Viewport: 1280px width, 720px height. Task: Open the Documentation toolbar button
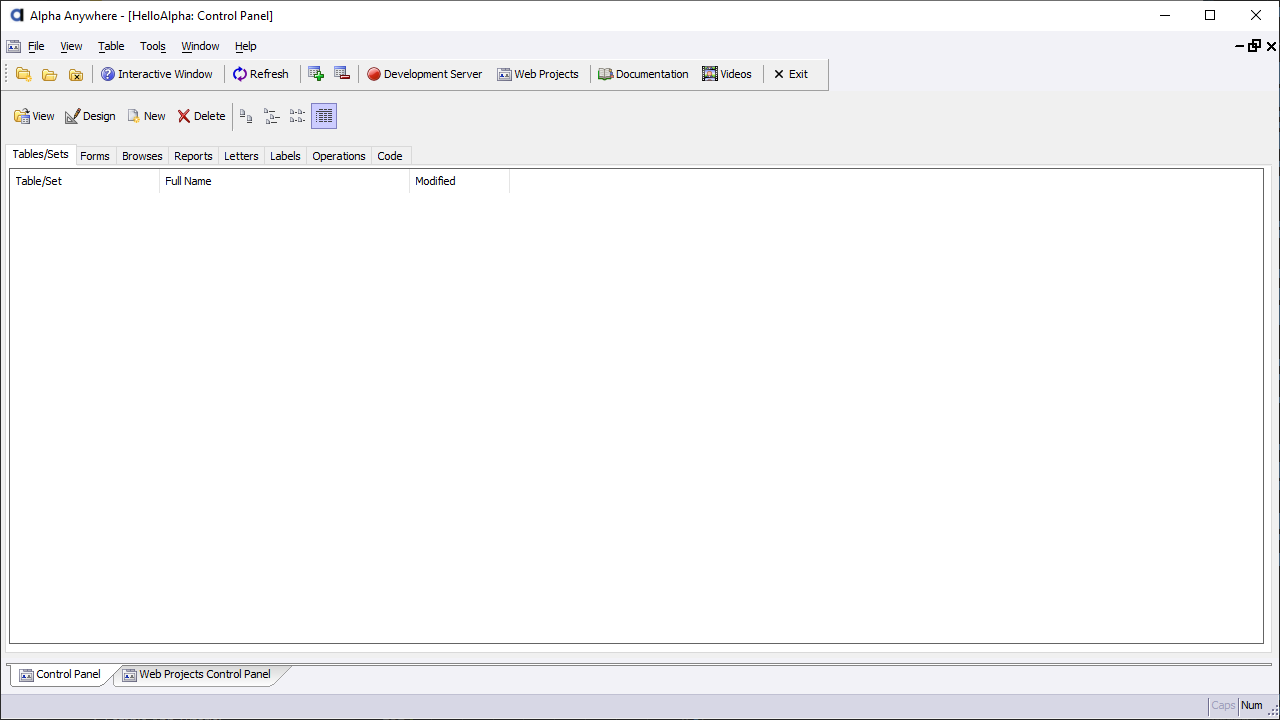pyautogui.click(x=644, y=74)
